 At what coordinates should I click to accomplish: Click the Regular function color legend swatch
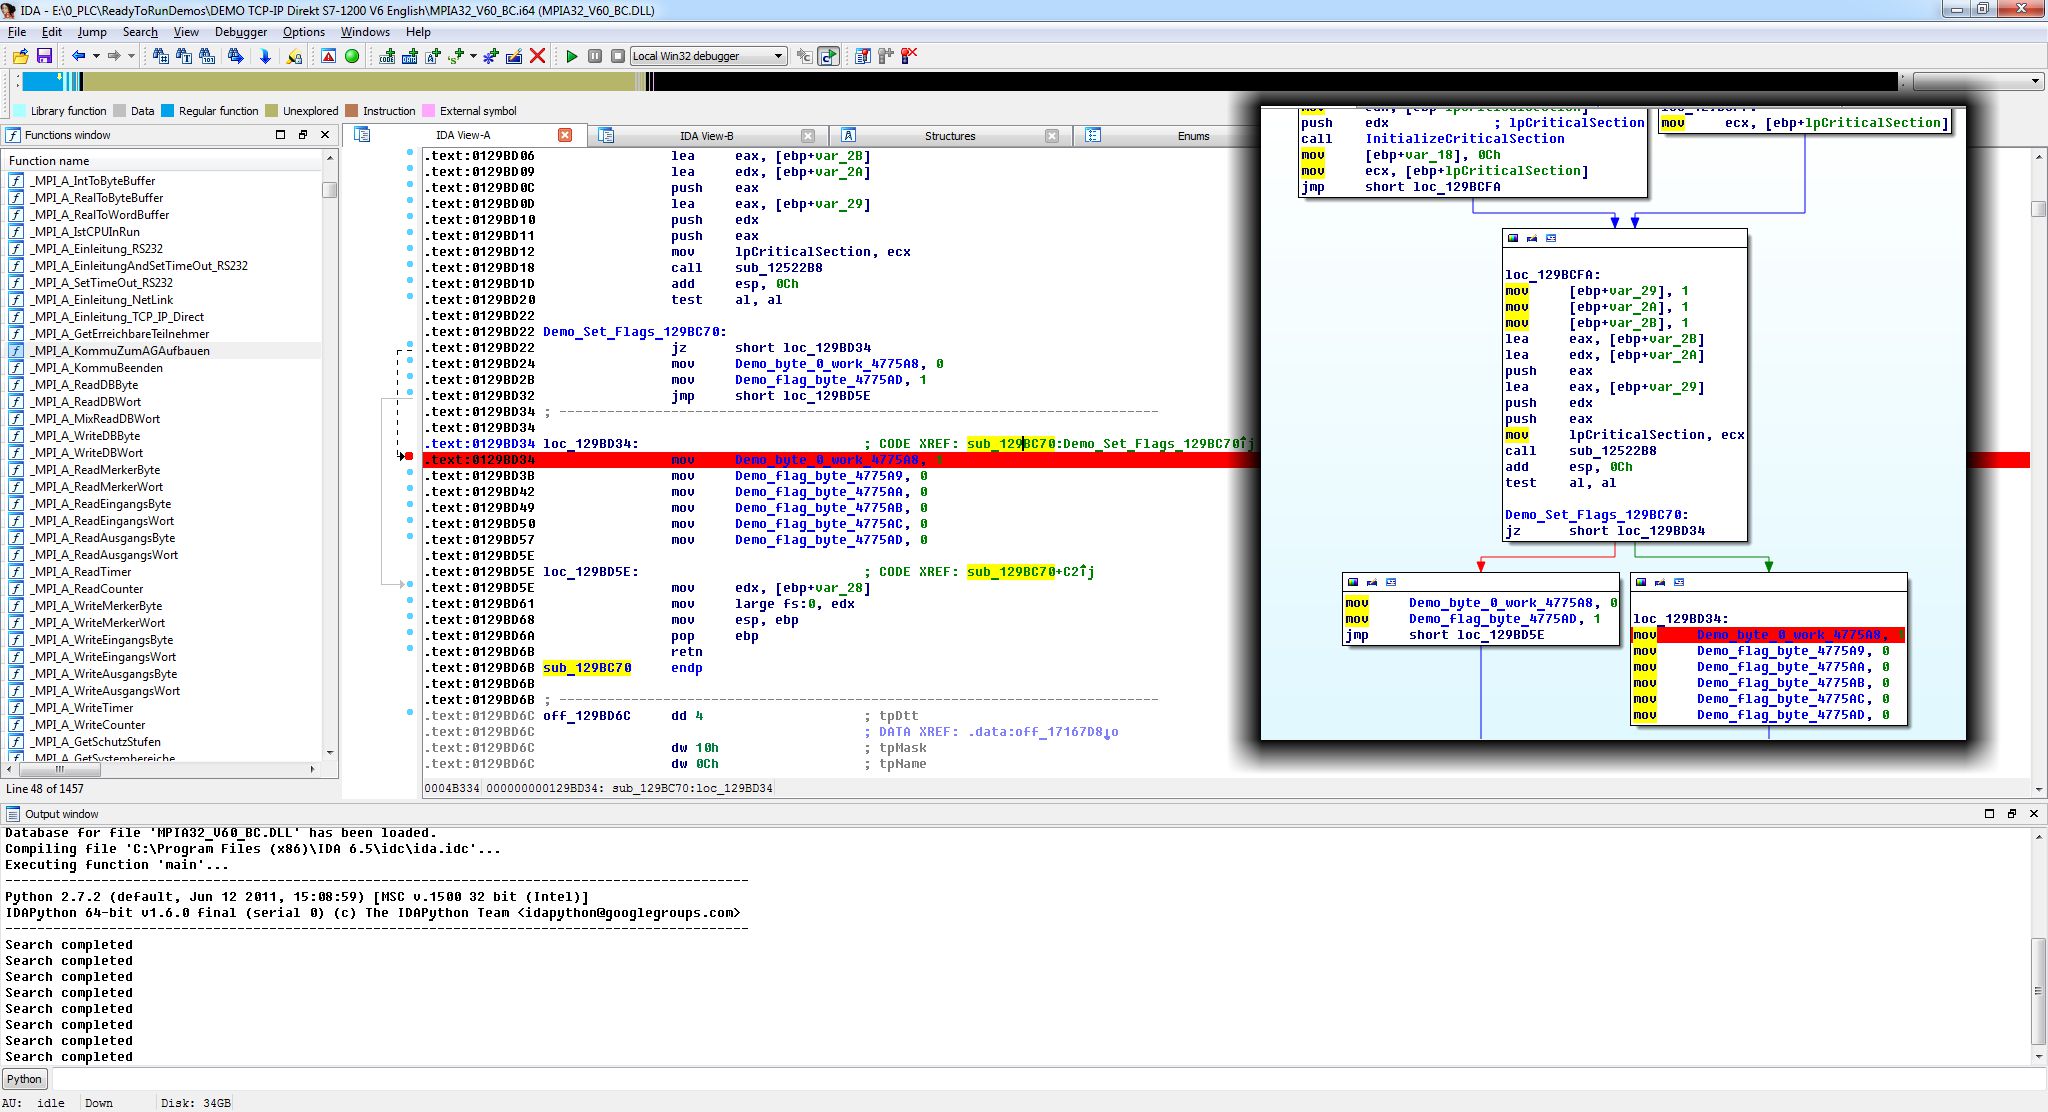[x=168, y=111]
